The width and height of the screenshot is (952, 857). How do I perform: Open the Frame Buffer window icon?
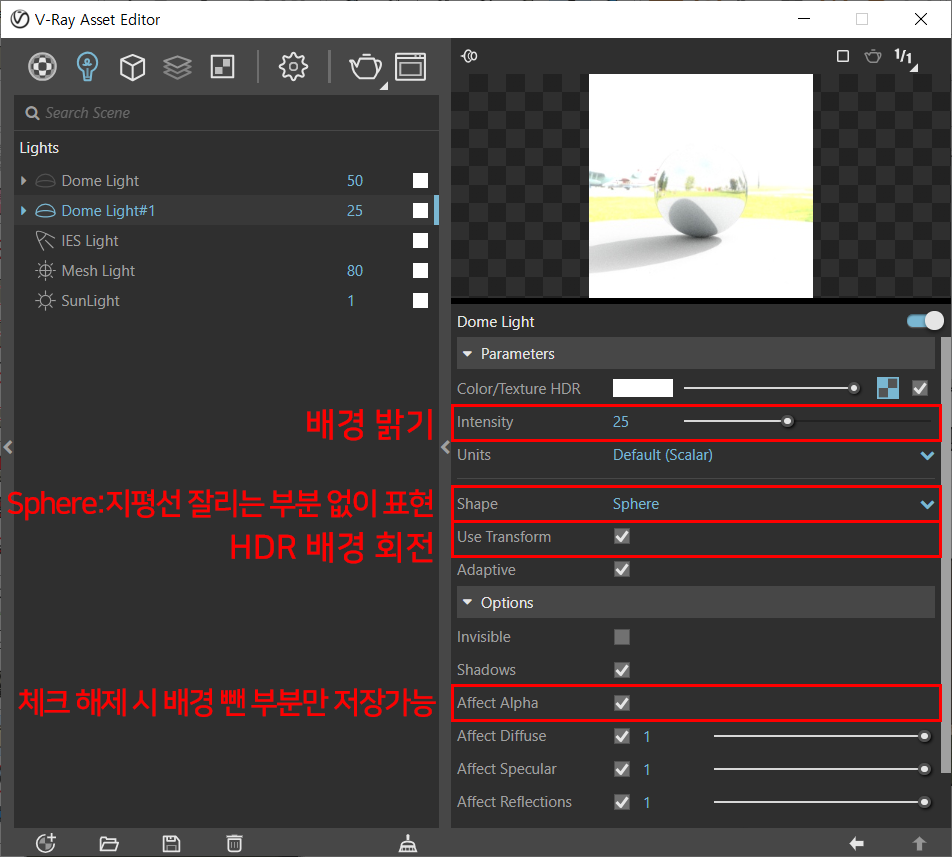coord(410,67)
